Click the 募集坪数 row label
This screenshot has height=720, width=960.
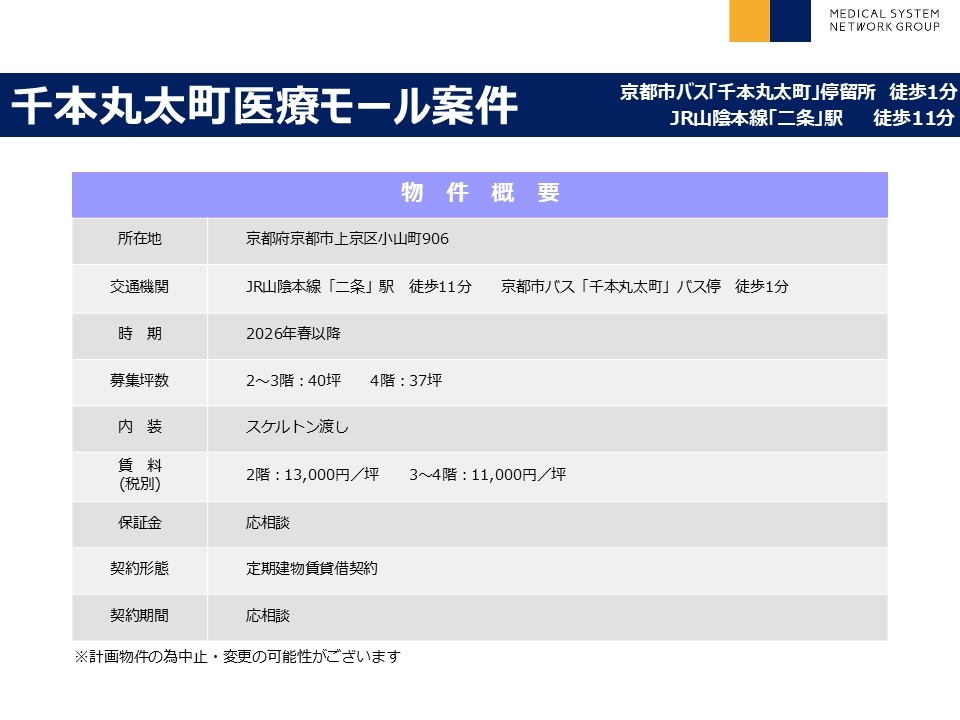point(140,381)
